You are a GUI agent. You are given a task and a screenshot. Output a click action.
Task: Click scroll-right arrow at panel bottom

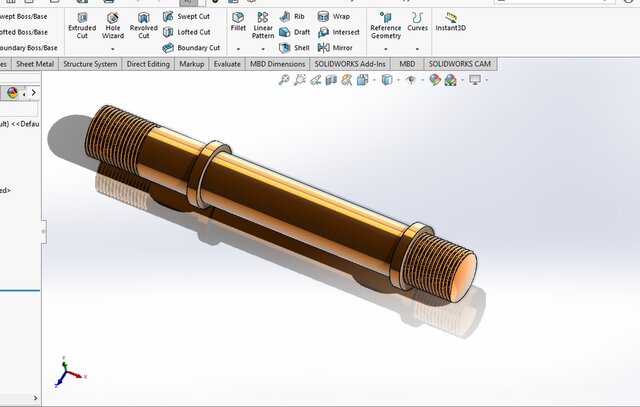pos(36,398)
